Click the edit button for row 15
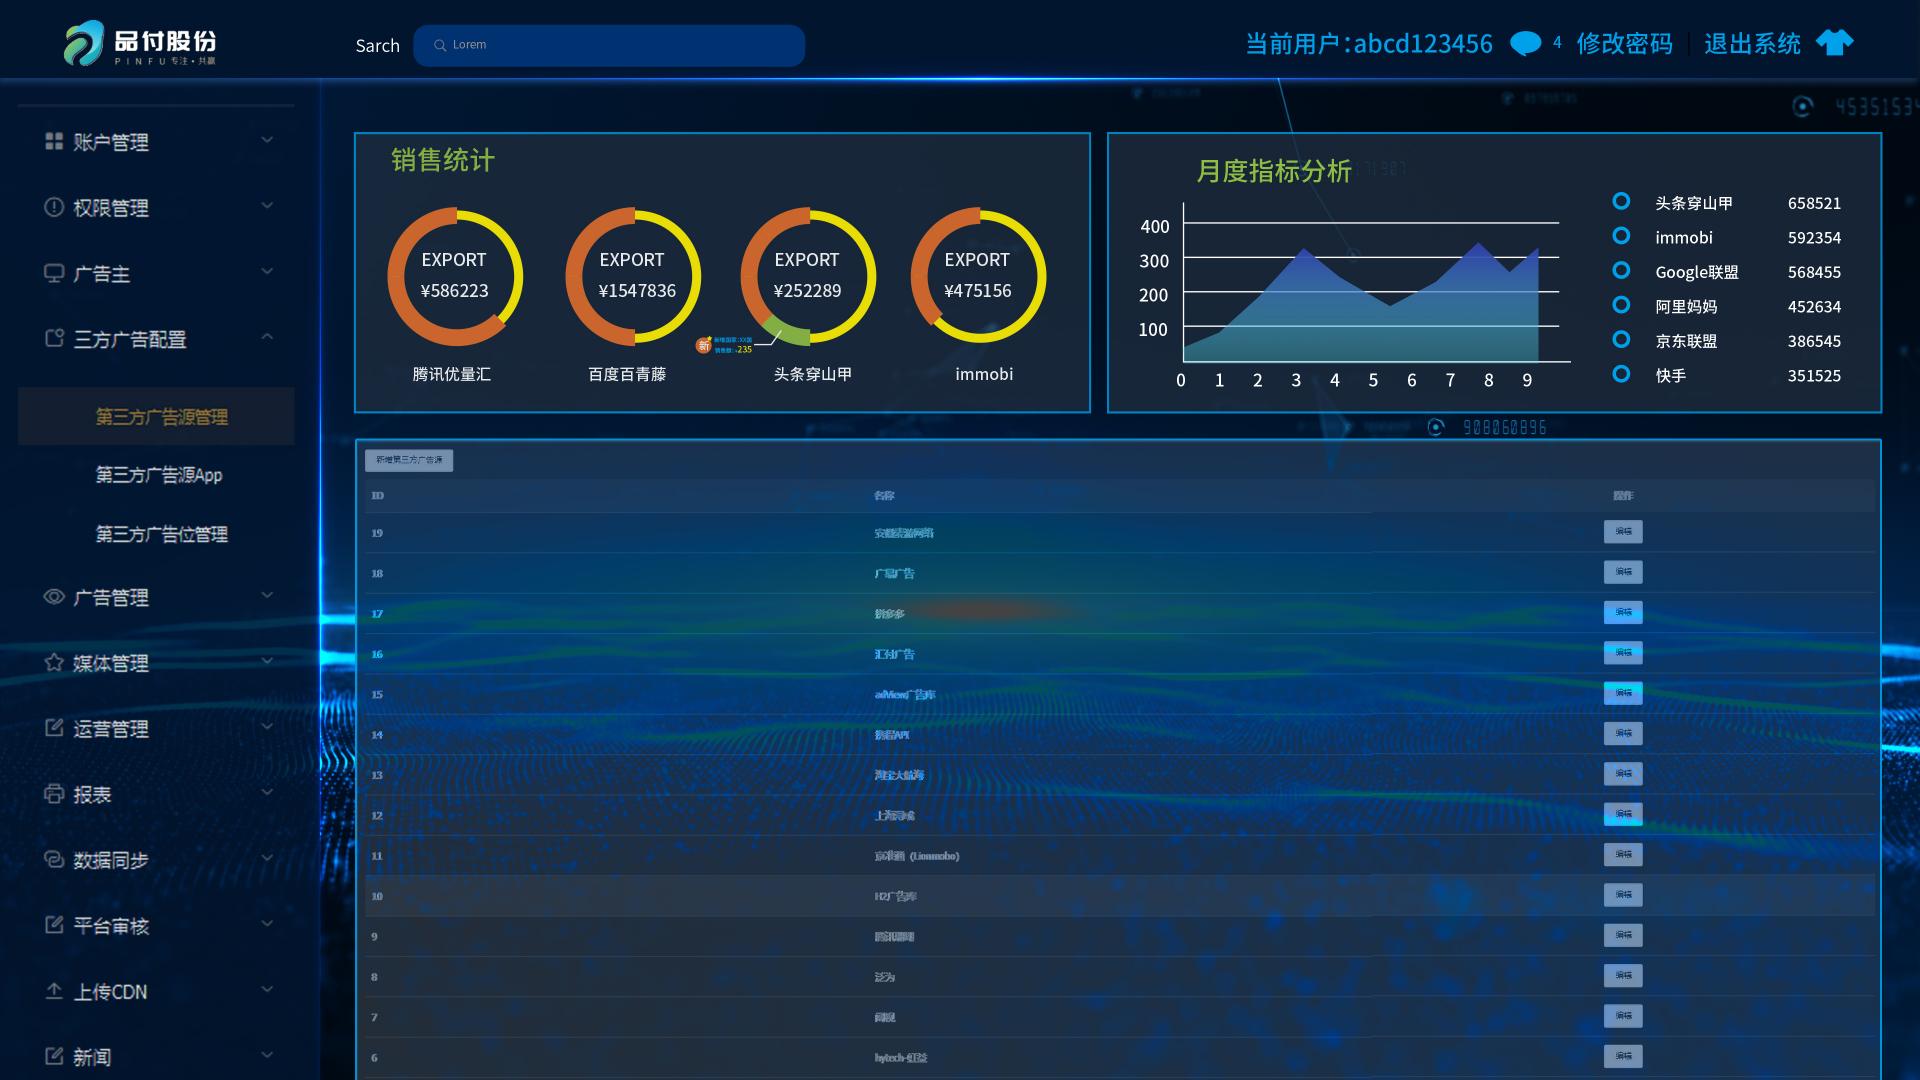This screenshot has width=1920, height=1080. coord(1623,693)
